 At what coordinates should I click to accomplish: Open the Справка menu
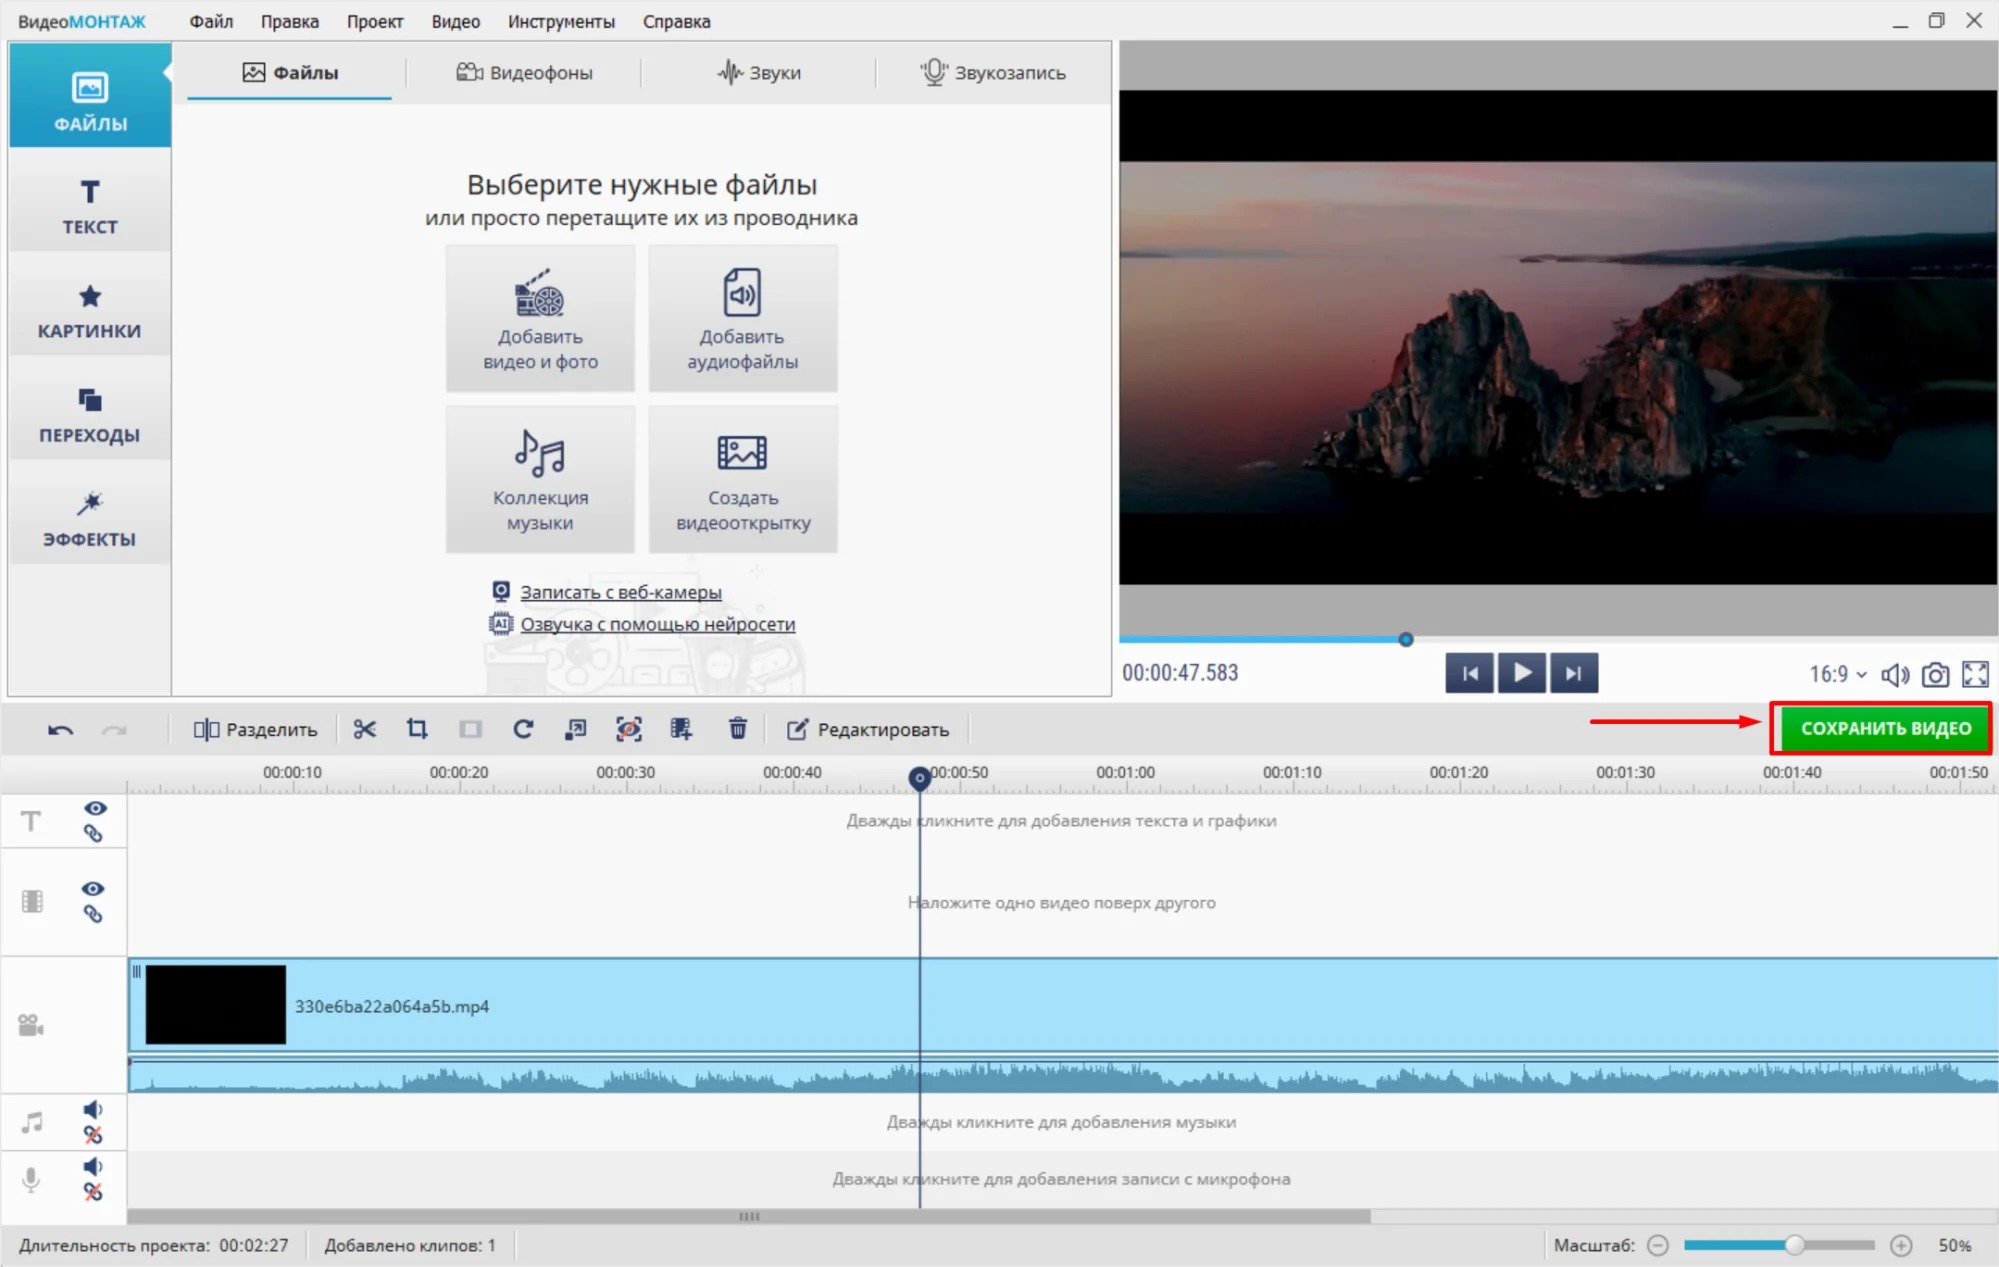tap(677, 21)
